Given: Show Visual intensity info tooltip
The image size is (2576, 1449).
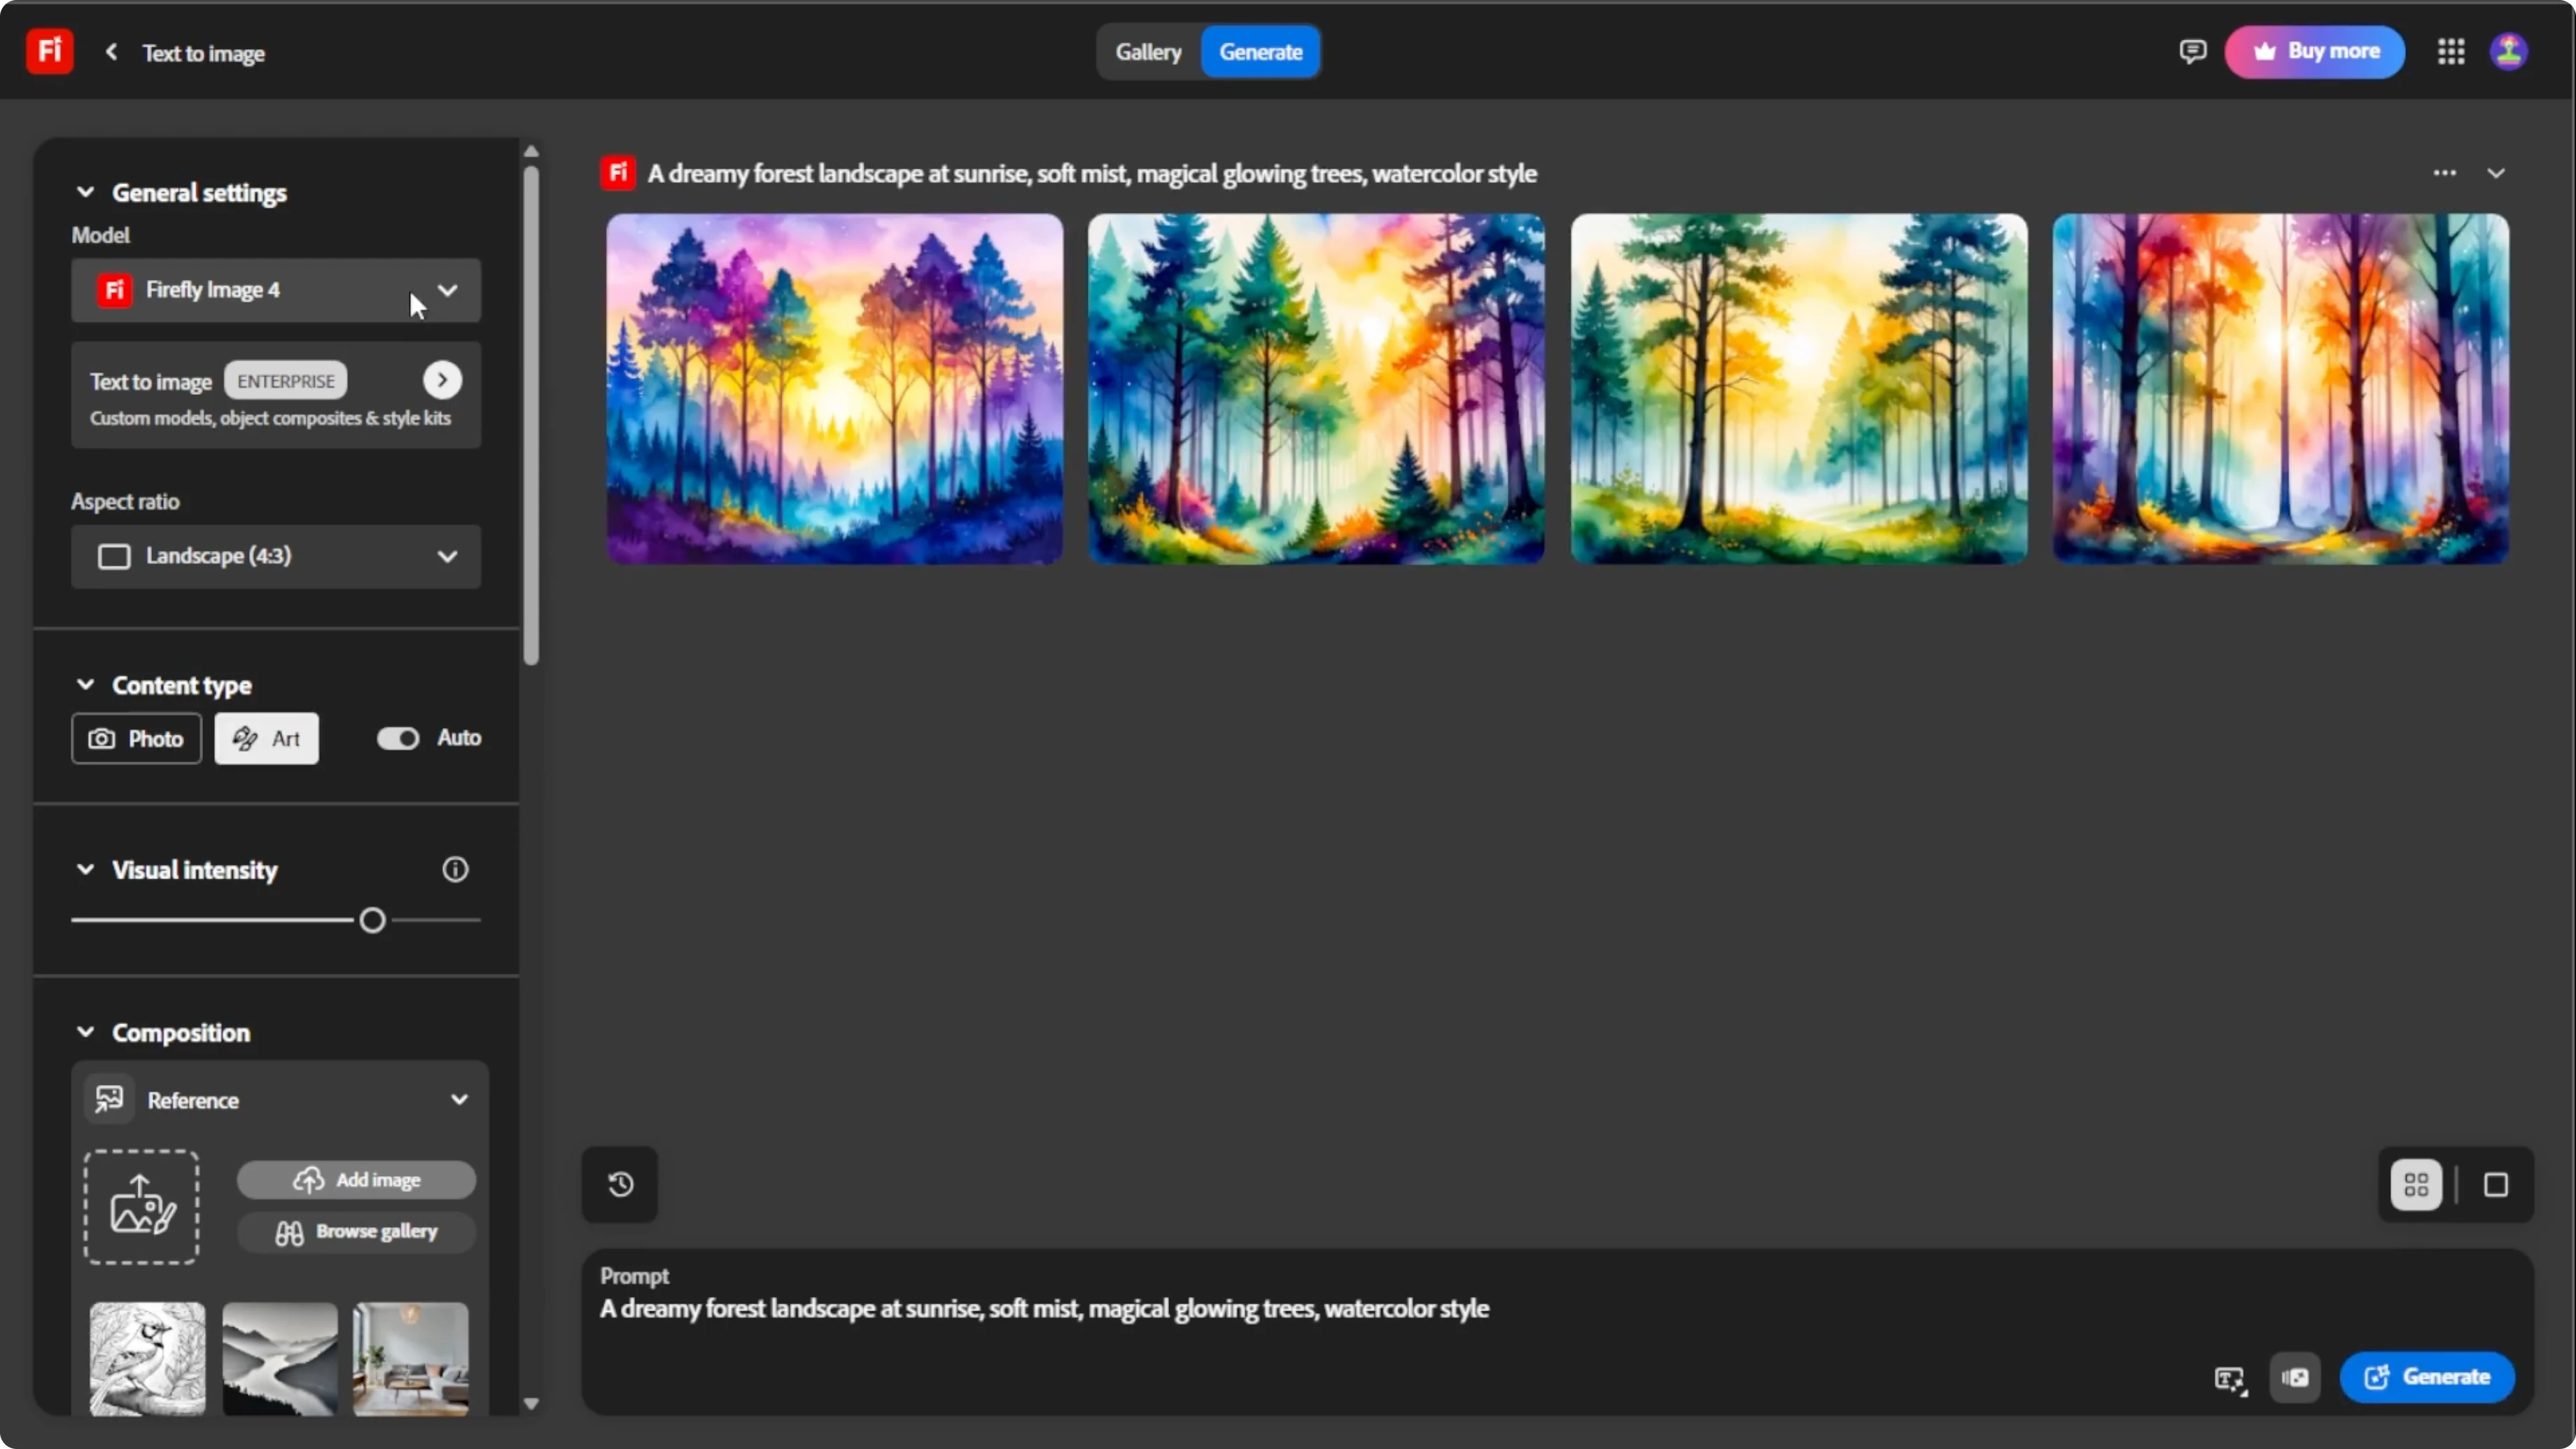Looking at the screenshot, I should click(455, 869).
